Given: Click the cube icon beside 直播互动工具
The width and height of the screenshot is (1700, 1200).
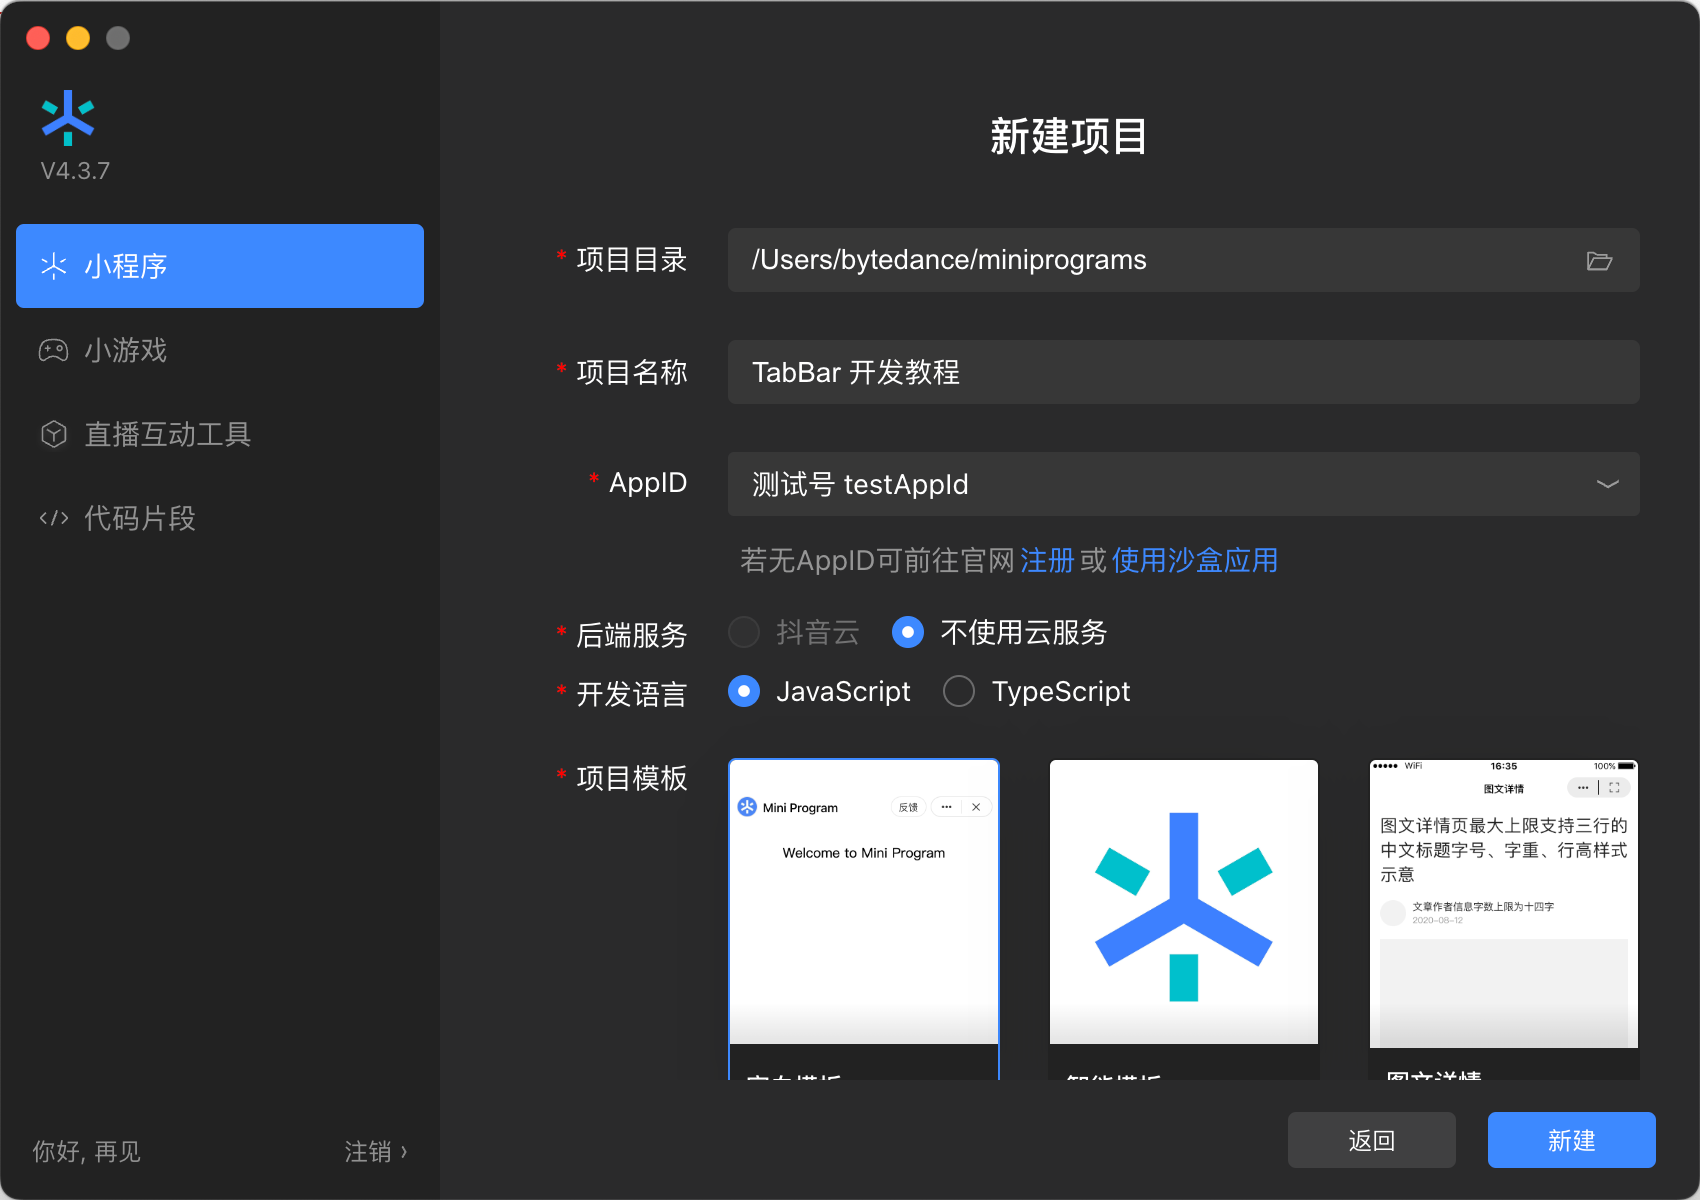Looking at the screenshot, I should 53,434.
